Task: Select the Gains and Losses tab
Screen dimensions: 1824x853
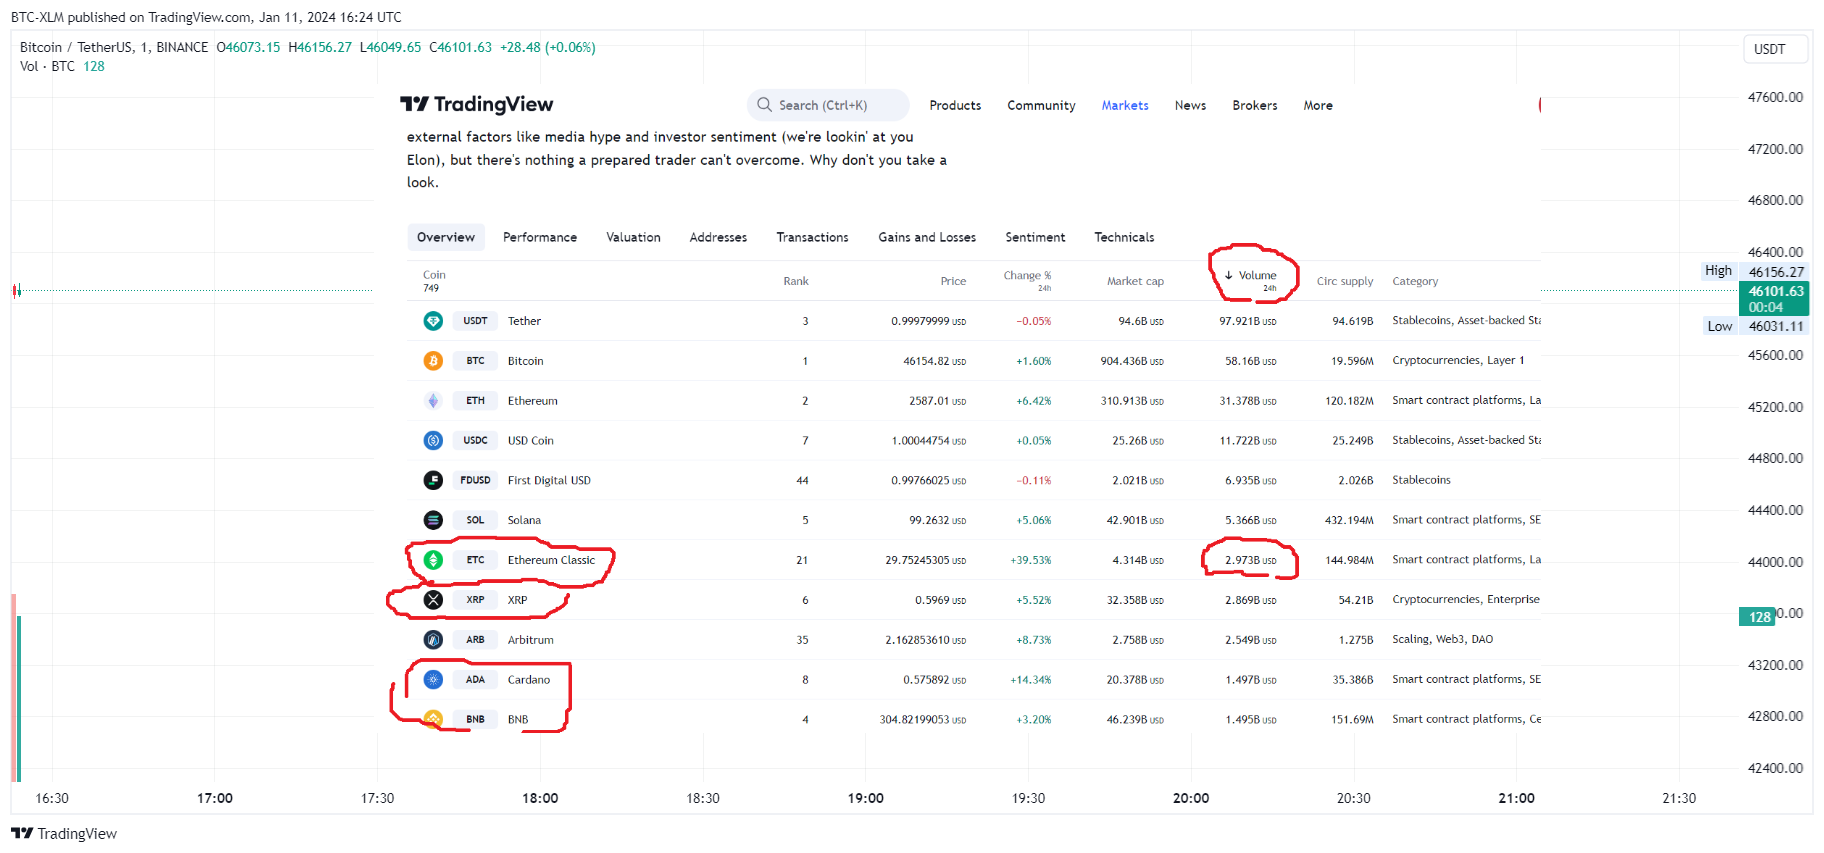Action: tap(927, 237)
